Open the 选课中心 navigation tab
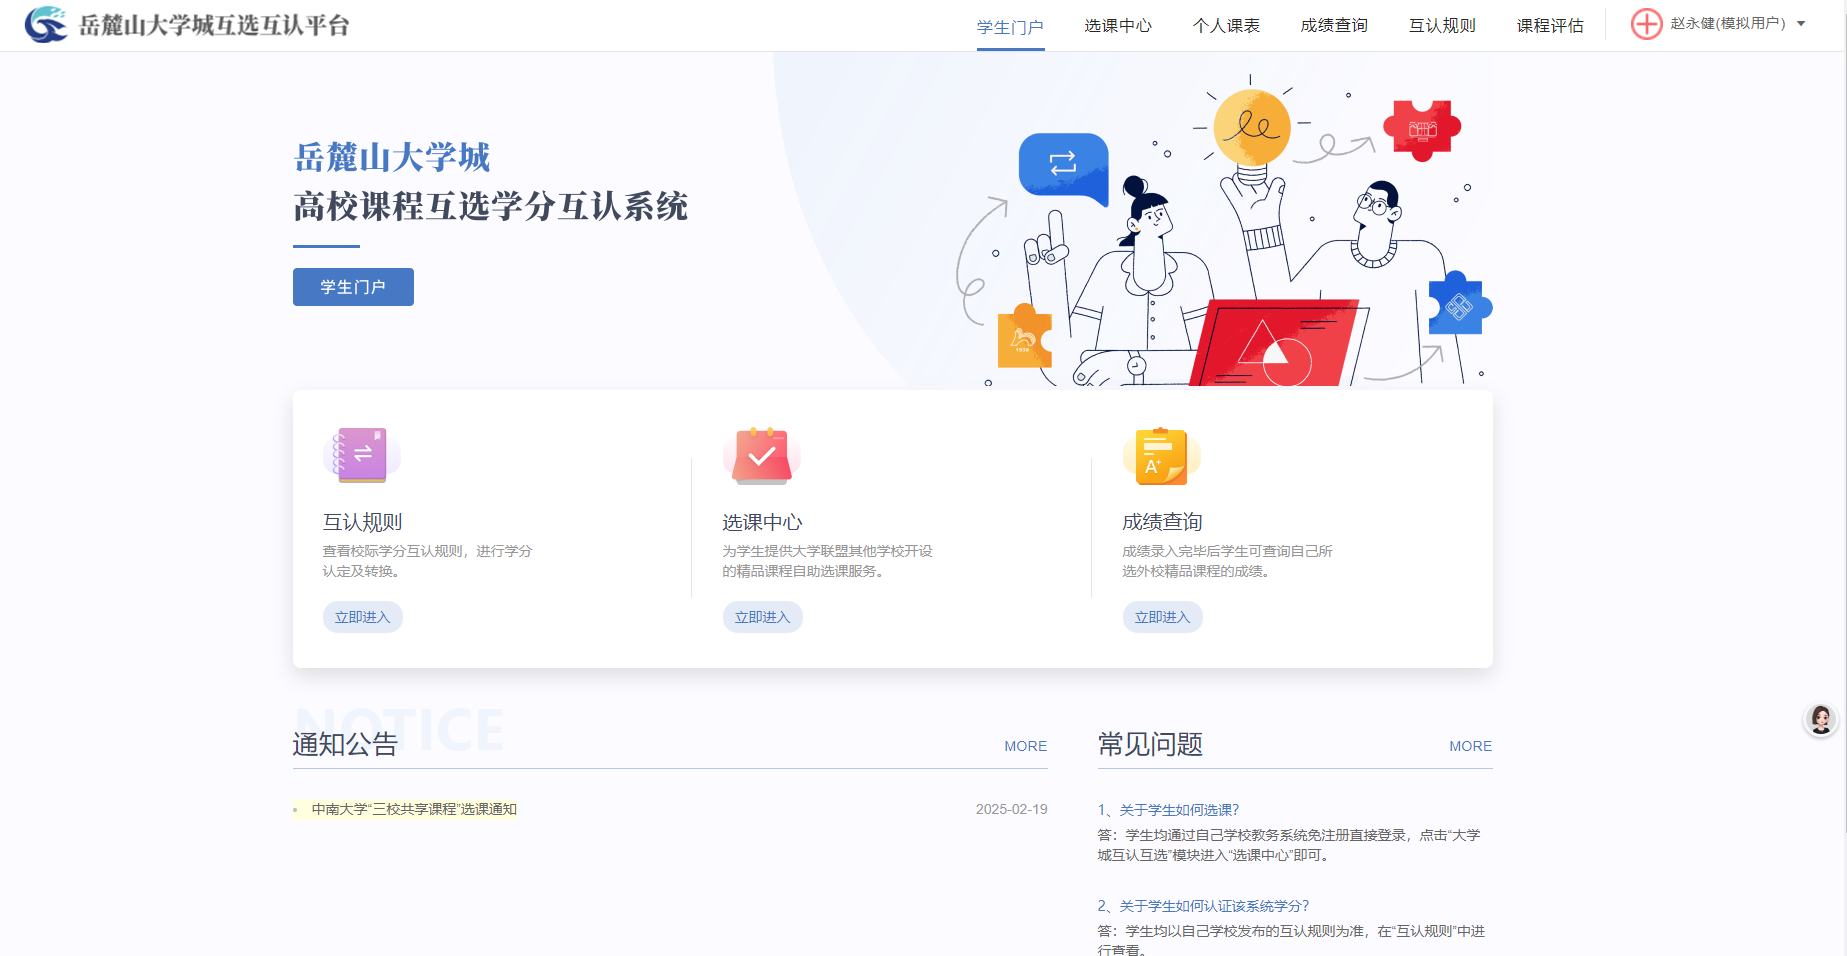The height and width of the screenshot is (956, 1847). tap(1118, 26)
